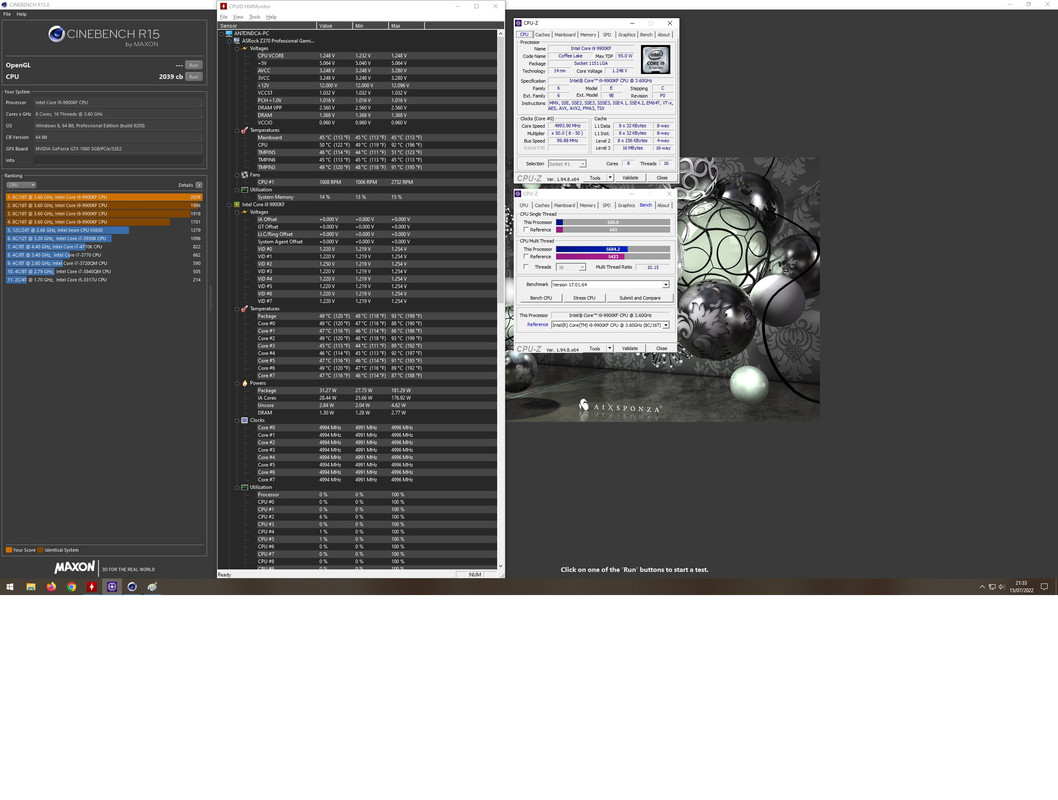Click the lightning icon beside Voltages above CPU VCORE
The height and width of the screenshot is (800, 1058).
coord(245,48)
